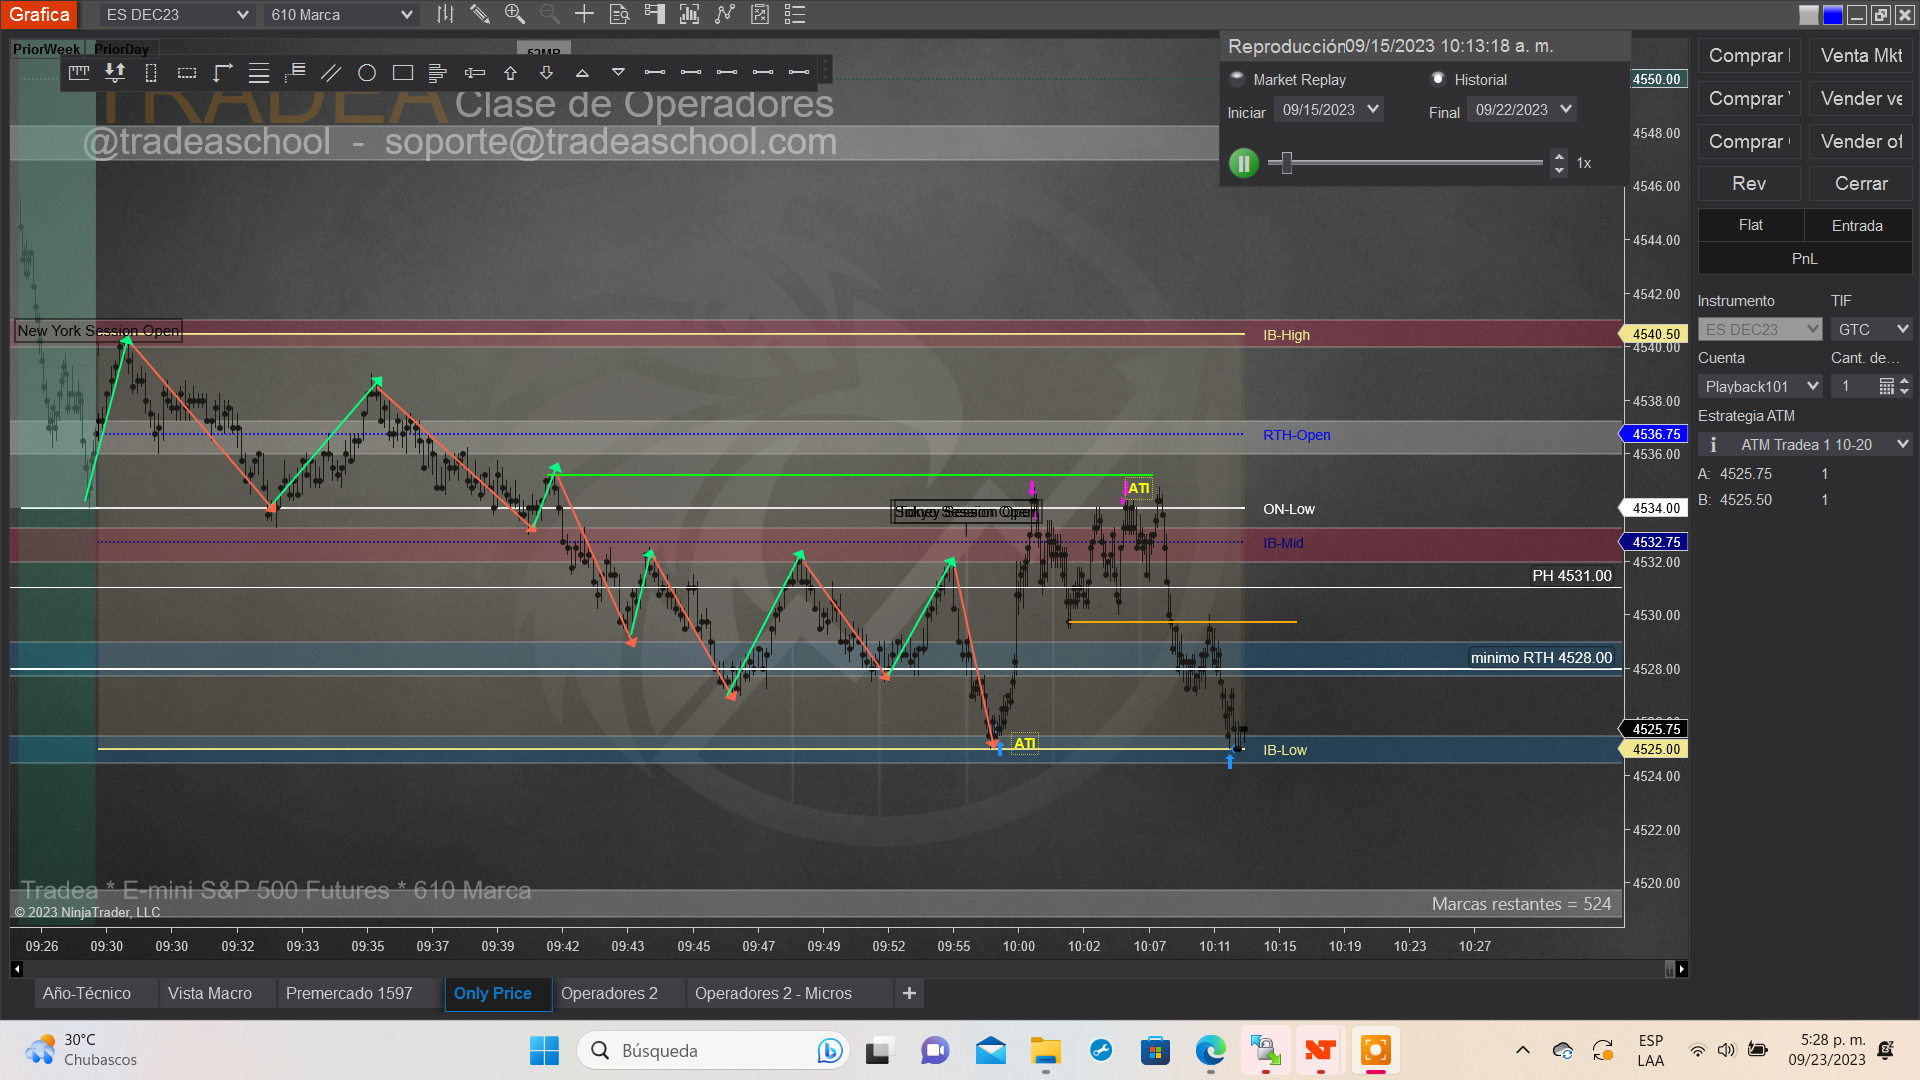
Task: Toggle the PriorDay button
Action: click(x=121, y=49)
